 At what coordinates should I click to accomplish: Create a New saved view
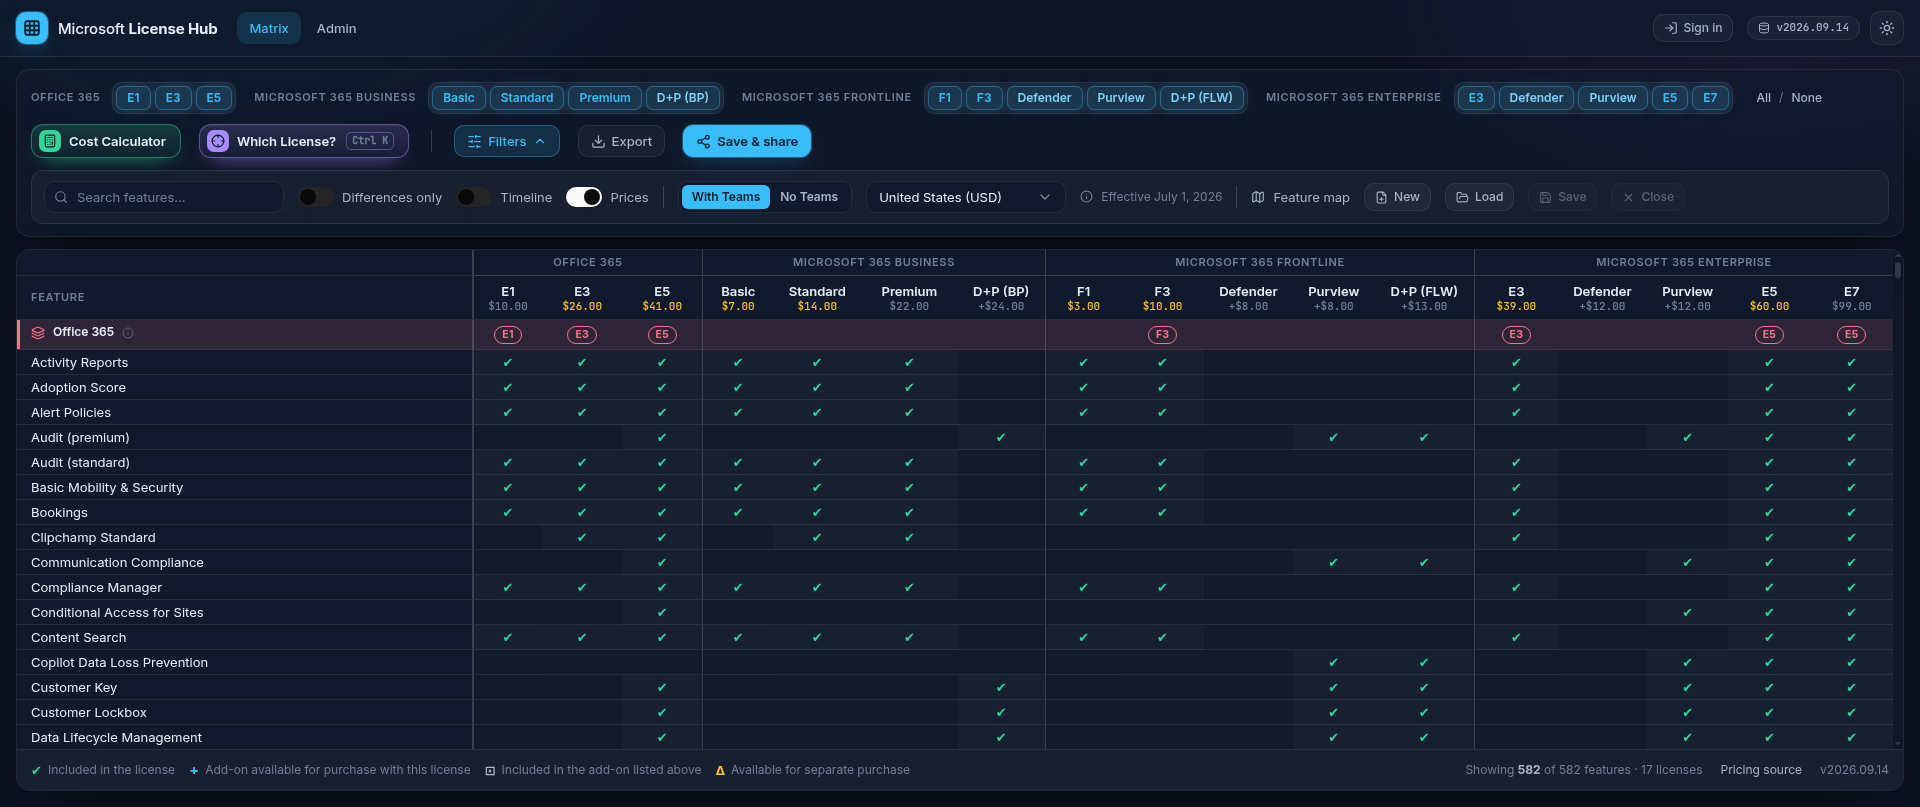(x=1398, y=197)
